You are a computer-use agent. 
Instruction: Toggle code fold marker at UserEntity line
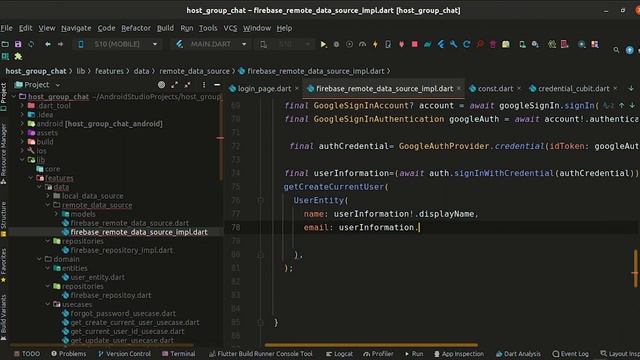click(260, 200)
